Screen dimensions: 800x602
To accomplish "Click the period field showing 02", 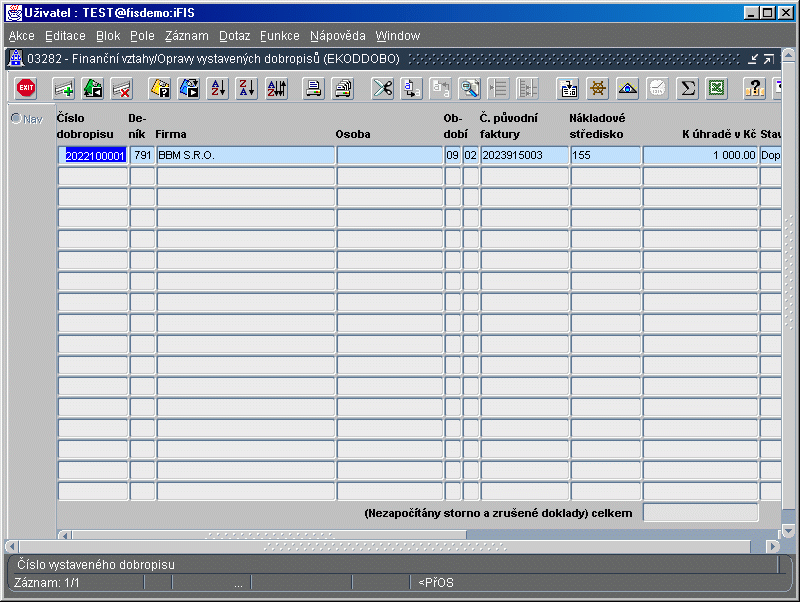I will pos(470,155).
